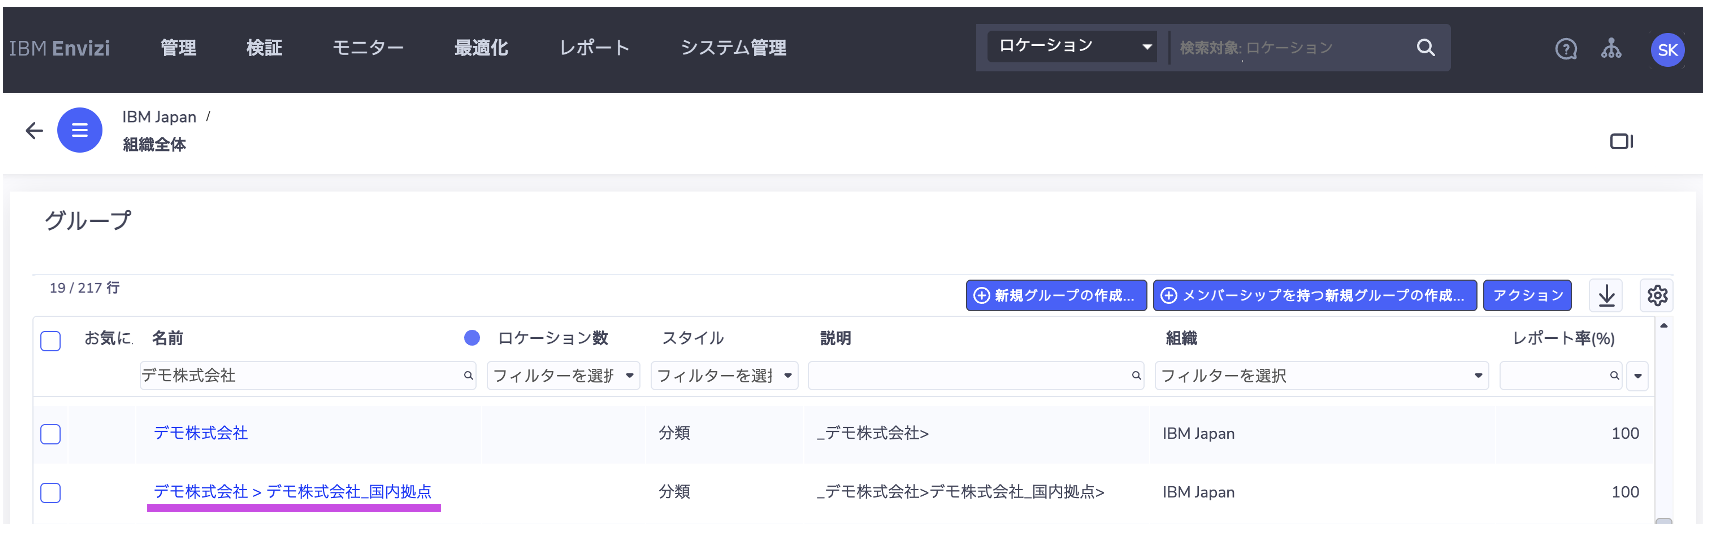Click the blue dot indicator in header
This screenshot has height=534, width=1710.
click(x=472, y=338)
